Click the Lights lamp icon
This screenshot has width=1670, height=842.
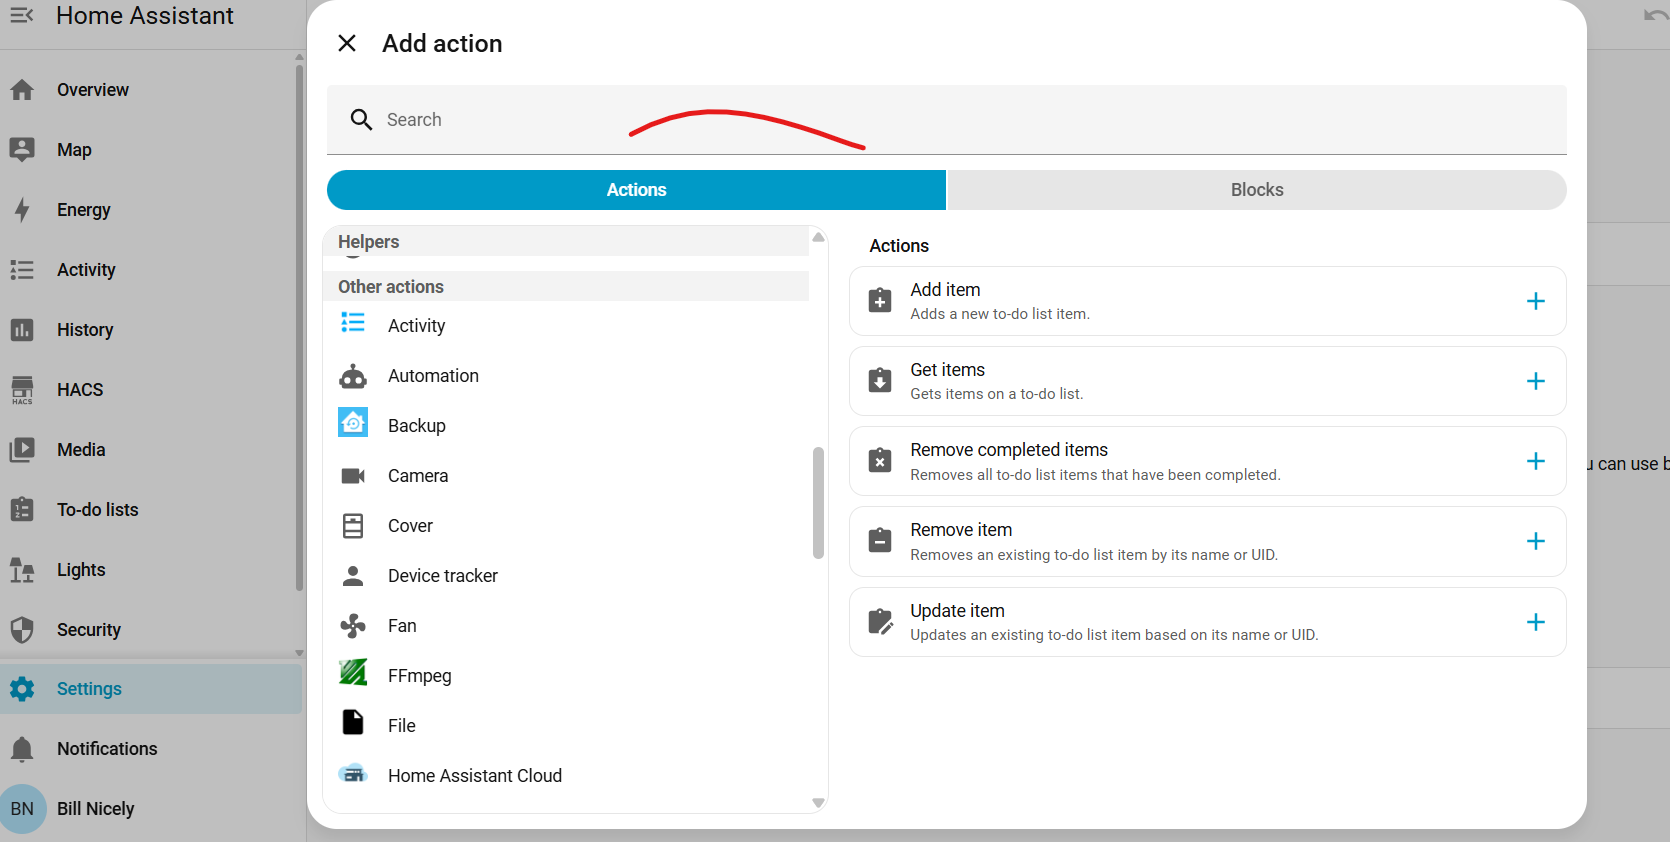[22, 570]
